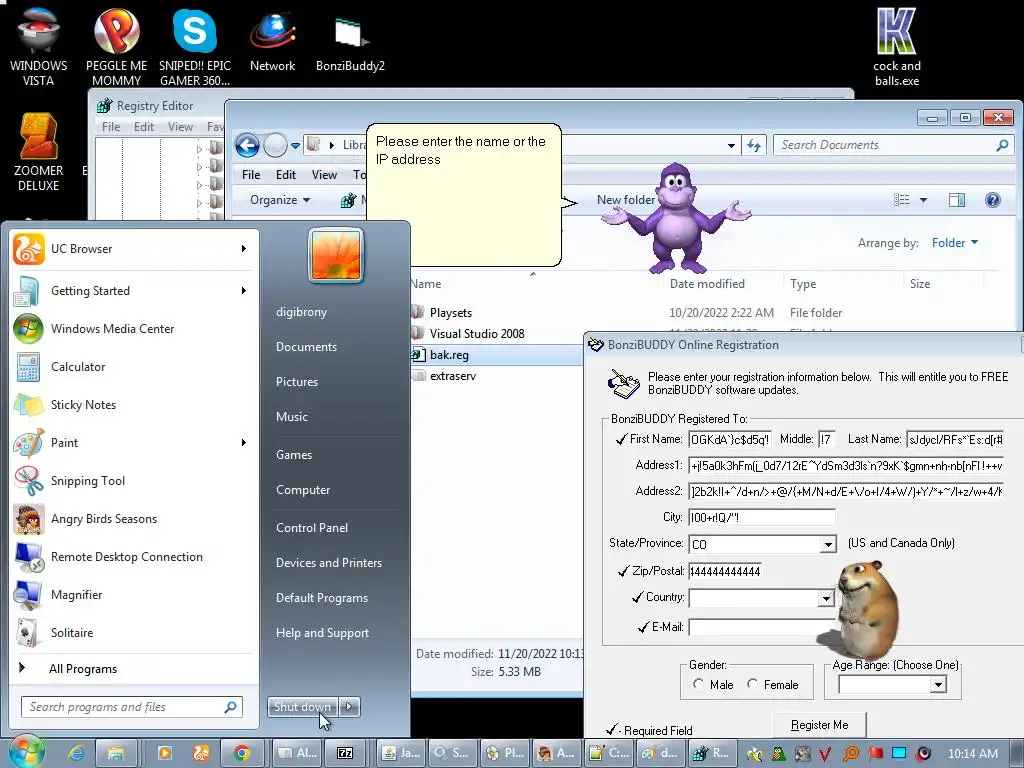Click the refresh button beside address bar
1024x768 pixels.
click(x=754, y=145)
